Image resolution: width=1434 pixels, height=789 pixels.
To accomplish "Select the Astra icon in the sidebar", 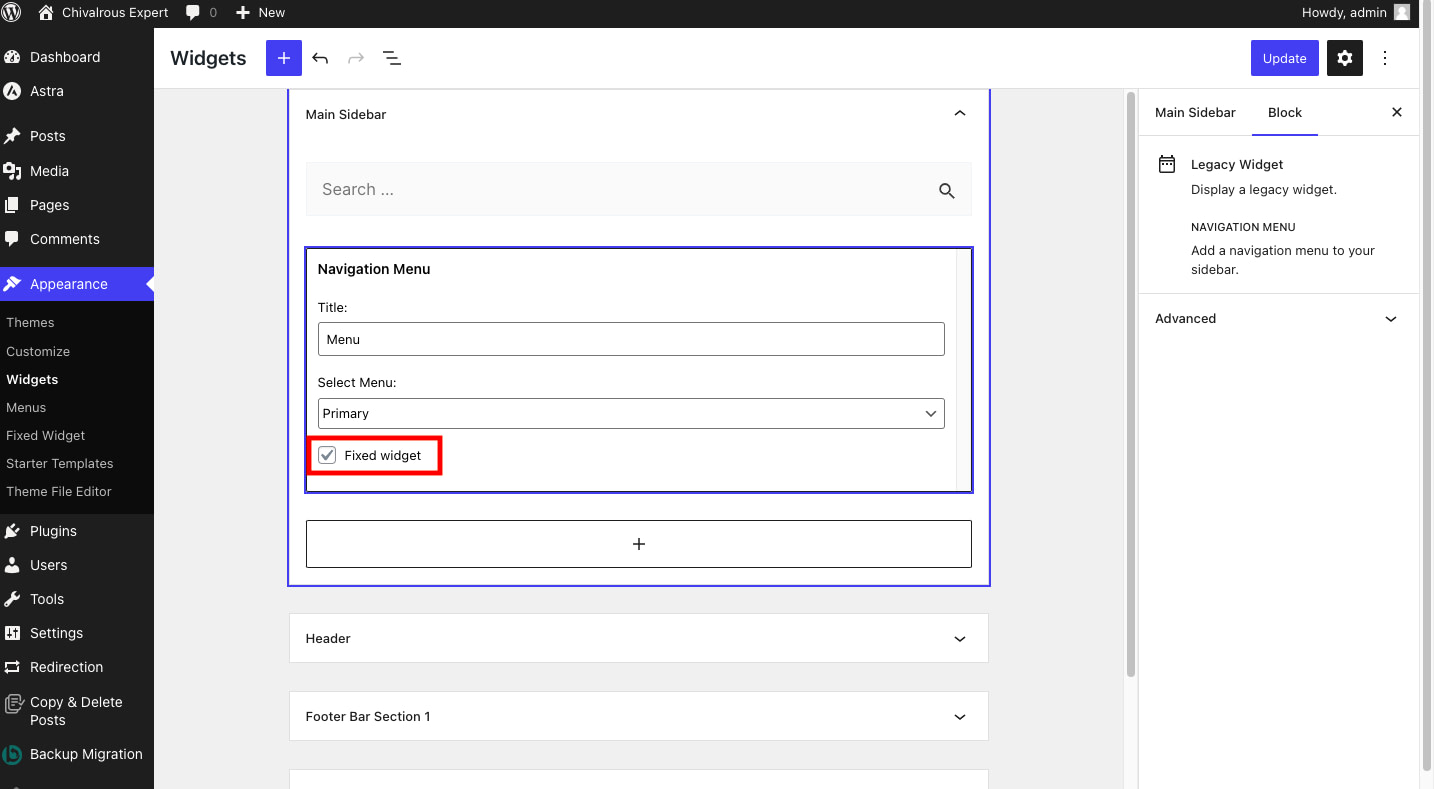I will coord(12,91).
